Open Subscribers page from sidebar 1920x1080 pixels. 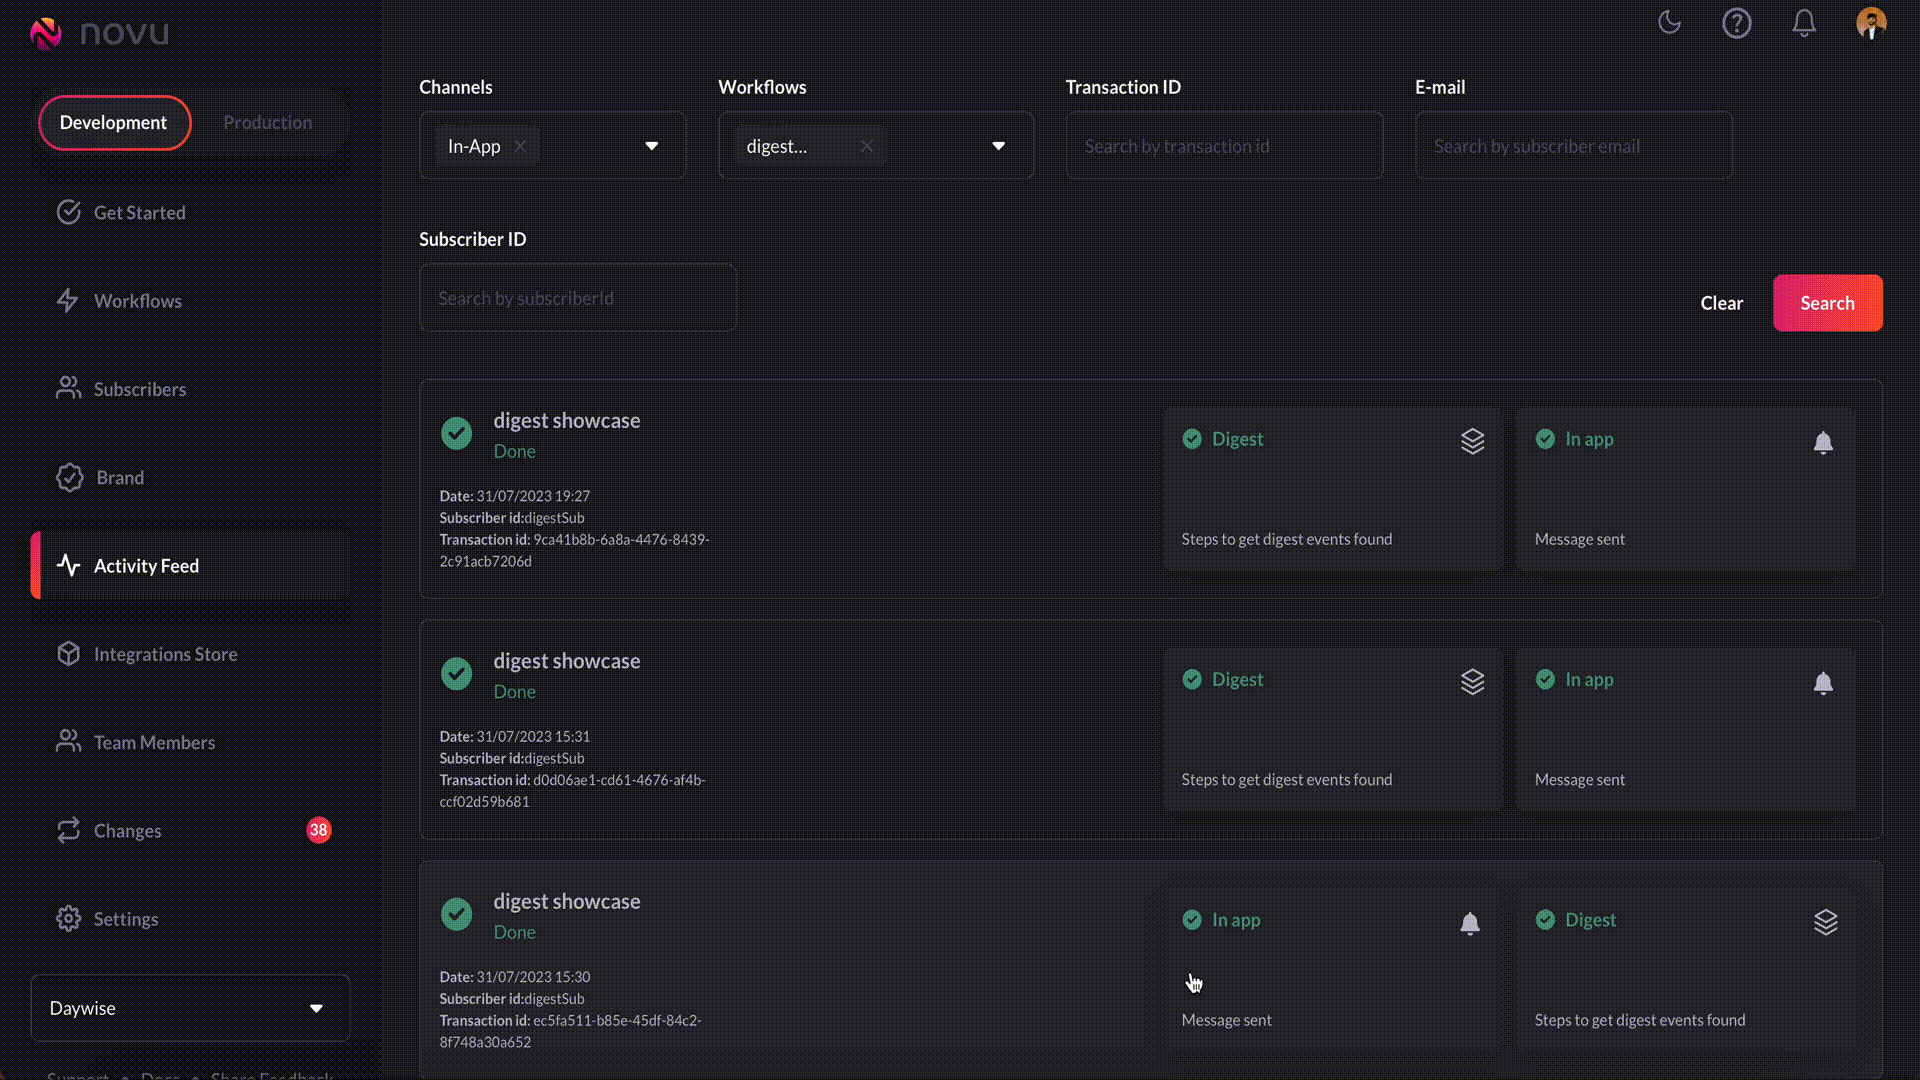click(x=139, y=389)
